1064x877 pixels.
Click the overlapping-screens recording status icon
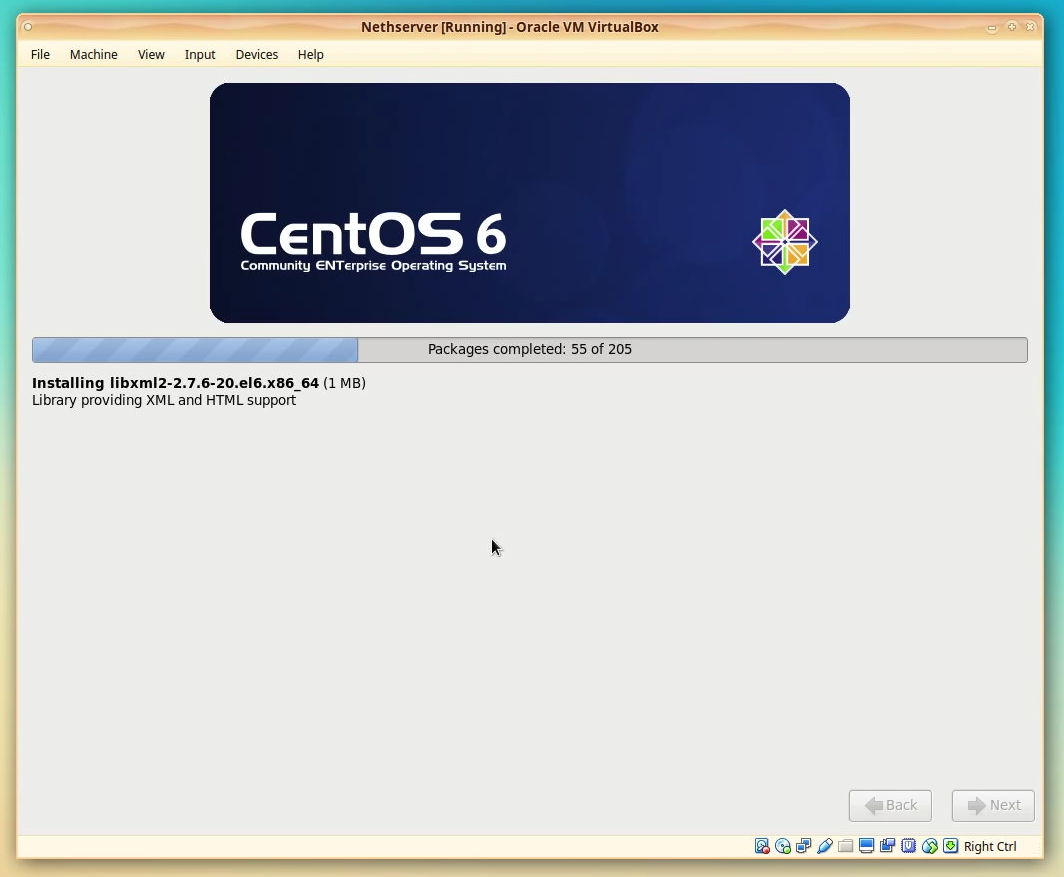pyautogui.click(x=888, y=846)
